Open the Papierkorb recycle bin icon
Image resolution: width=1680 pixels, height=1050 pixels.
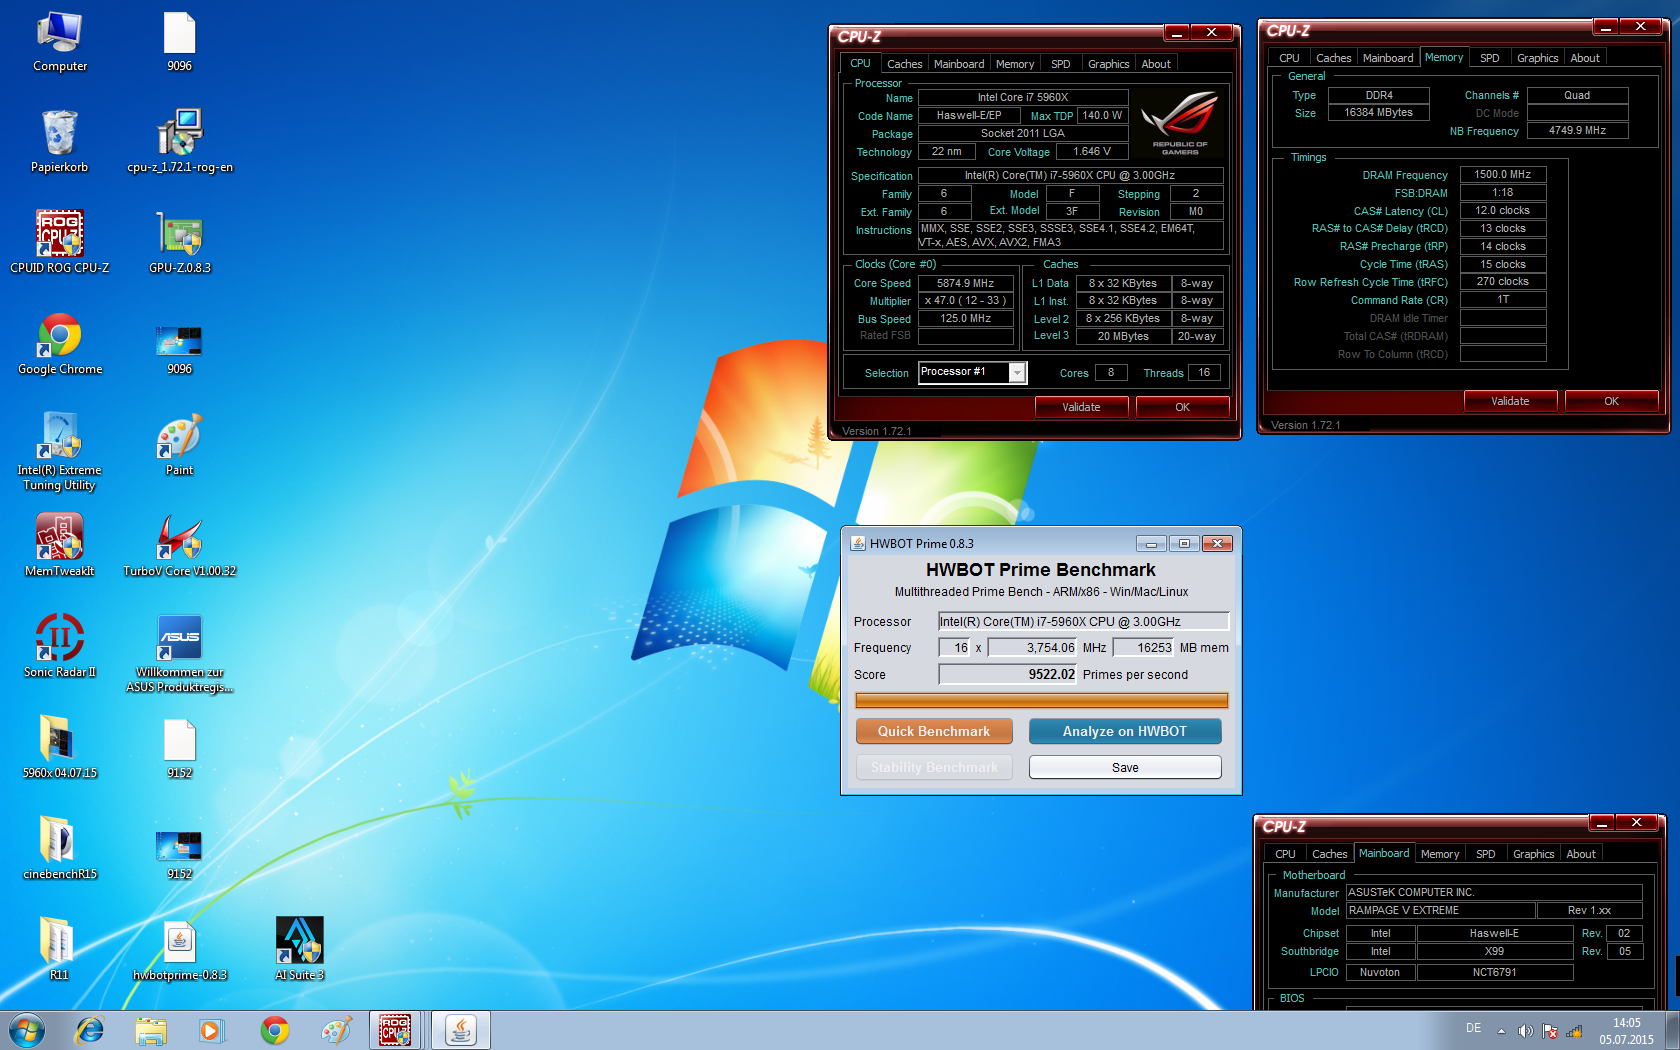tap(60, 141)
